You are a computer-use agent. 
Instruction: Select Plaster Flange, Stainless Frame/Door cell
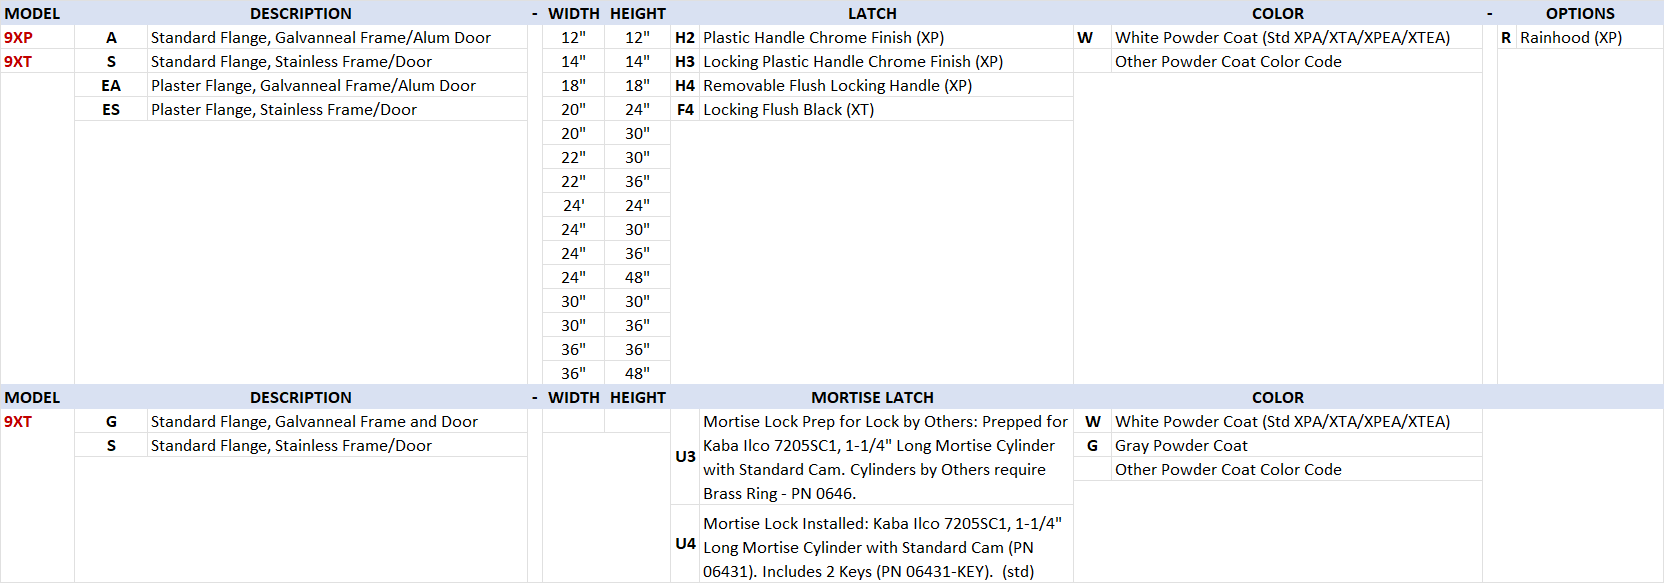(284, 110)
